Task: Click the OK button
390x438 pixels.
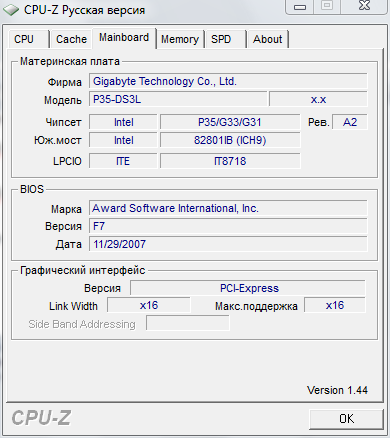Action: (346, 419)
